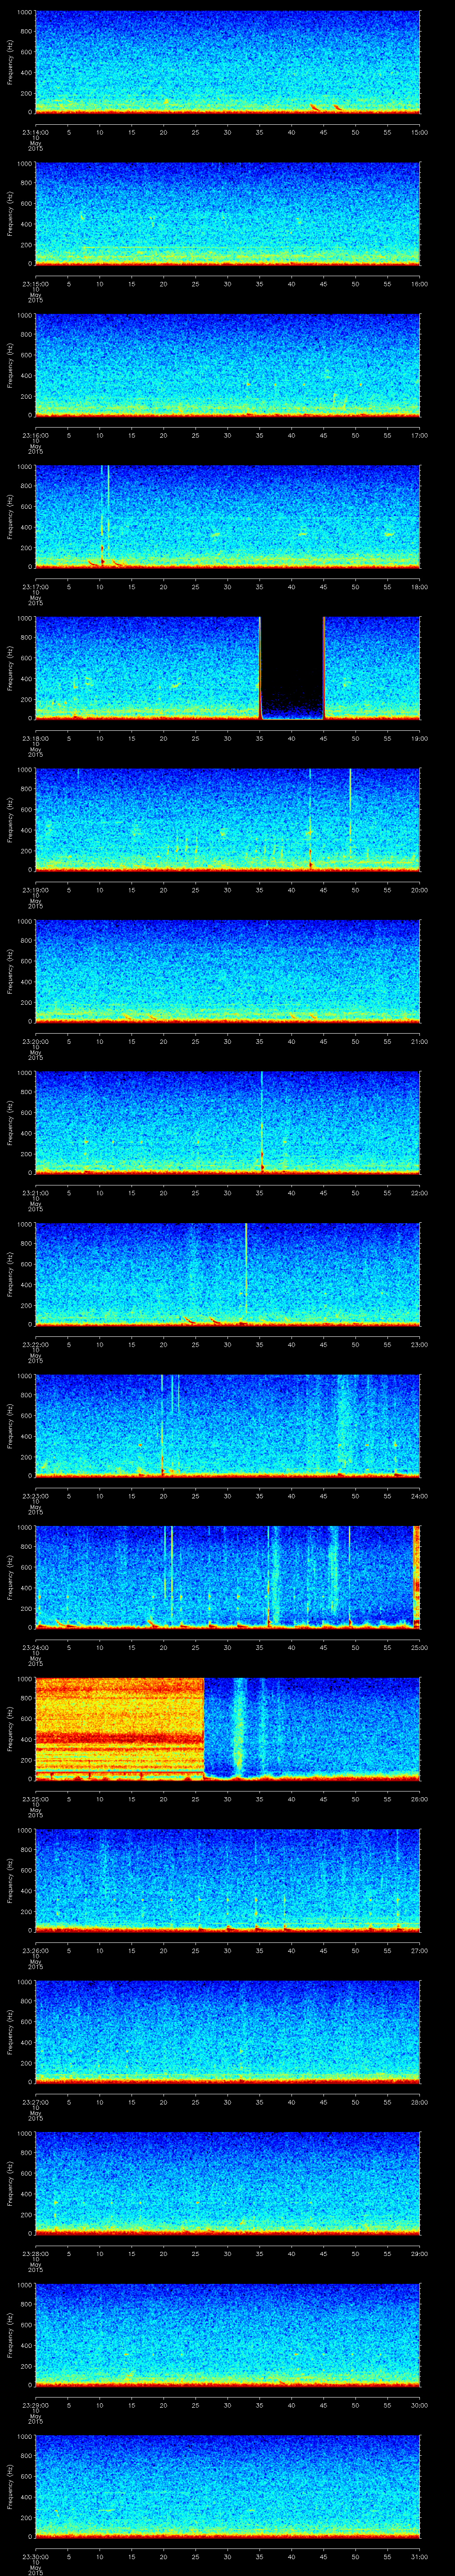The image size is (455, 2576).
Task: Click the 30 second tick under 23:20 spectrogram
Action: [x=228, y=1041]
